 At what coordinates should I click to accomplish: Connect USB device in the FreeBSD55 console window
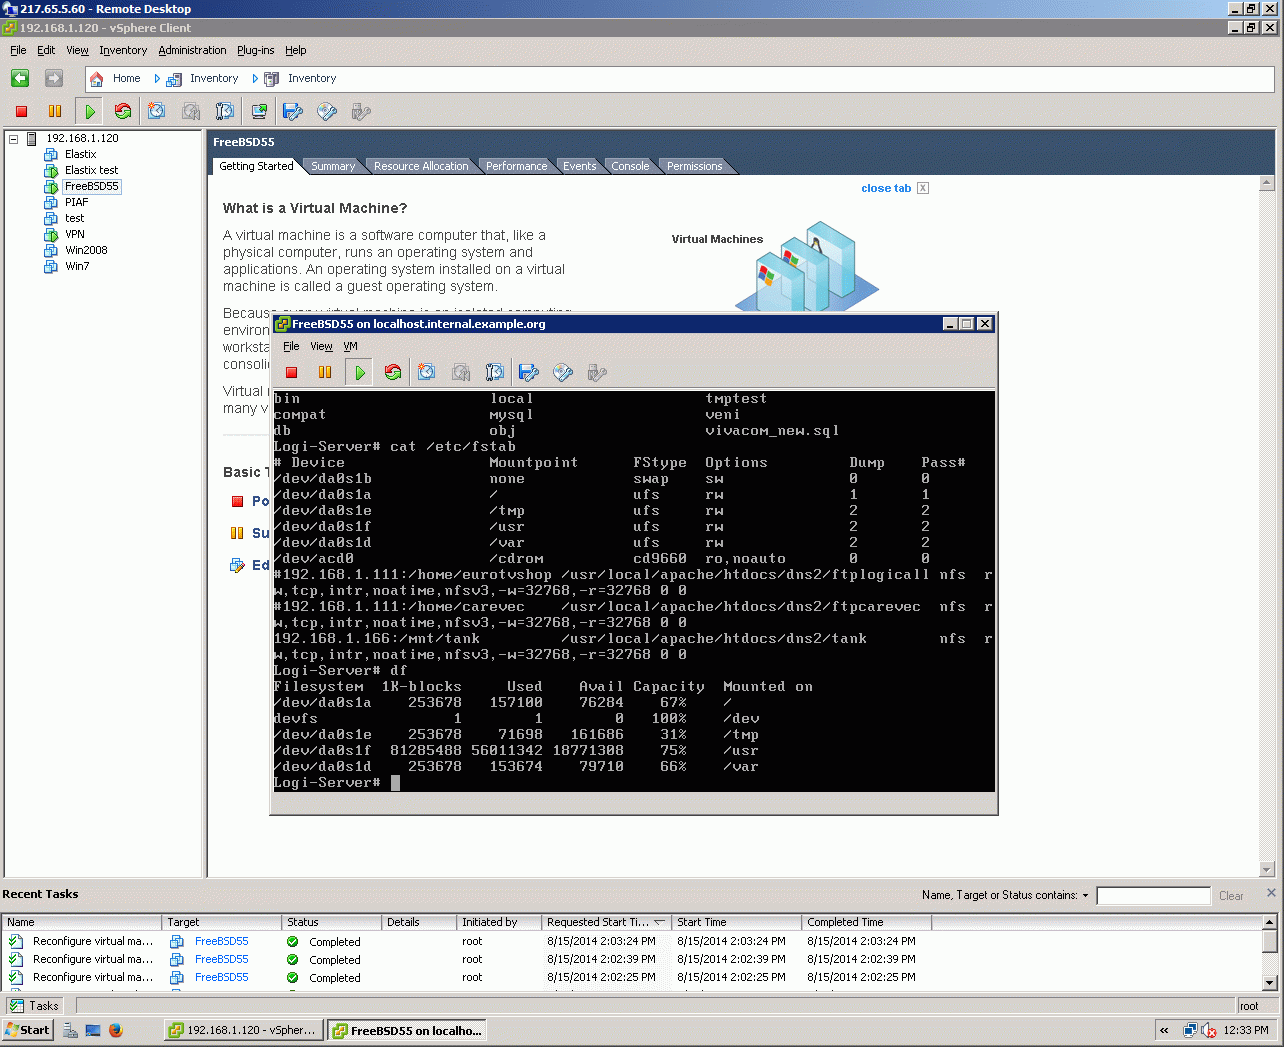pos(597,373)
